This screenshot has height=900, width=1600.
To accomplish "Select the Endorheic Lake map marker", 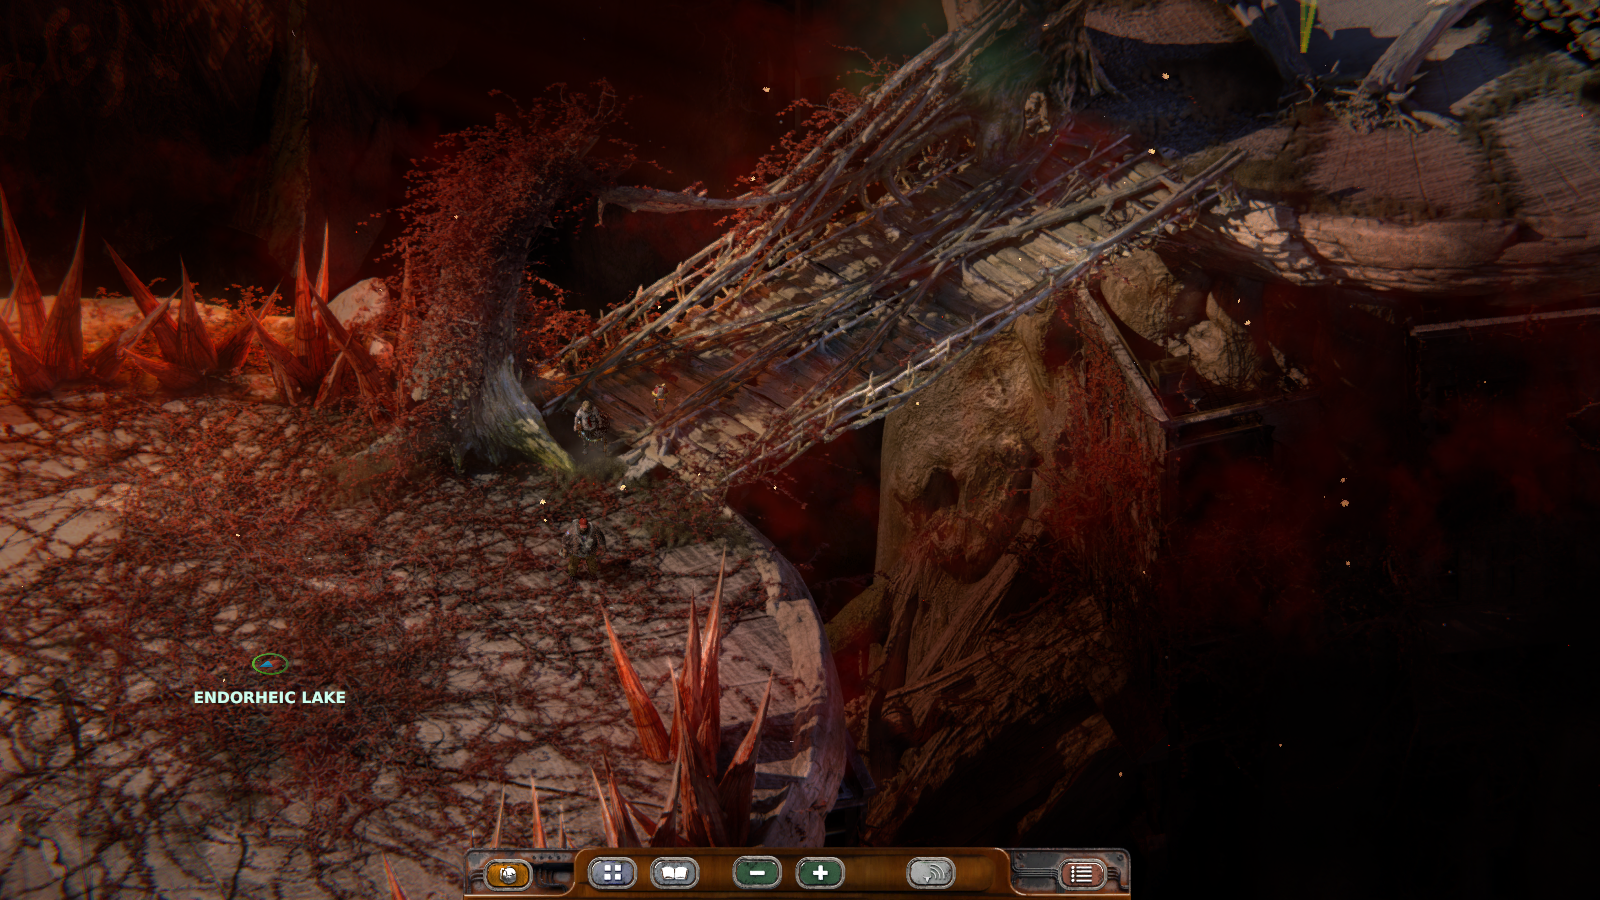I will [270, 663].
